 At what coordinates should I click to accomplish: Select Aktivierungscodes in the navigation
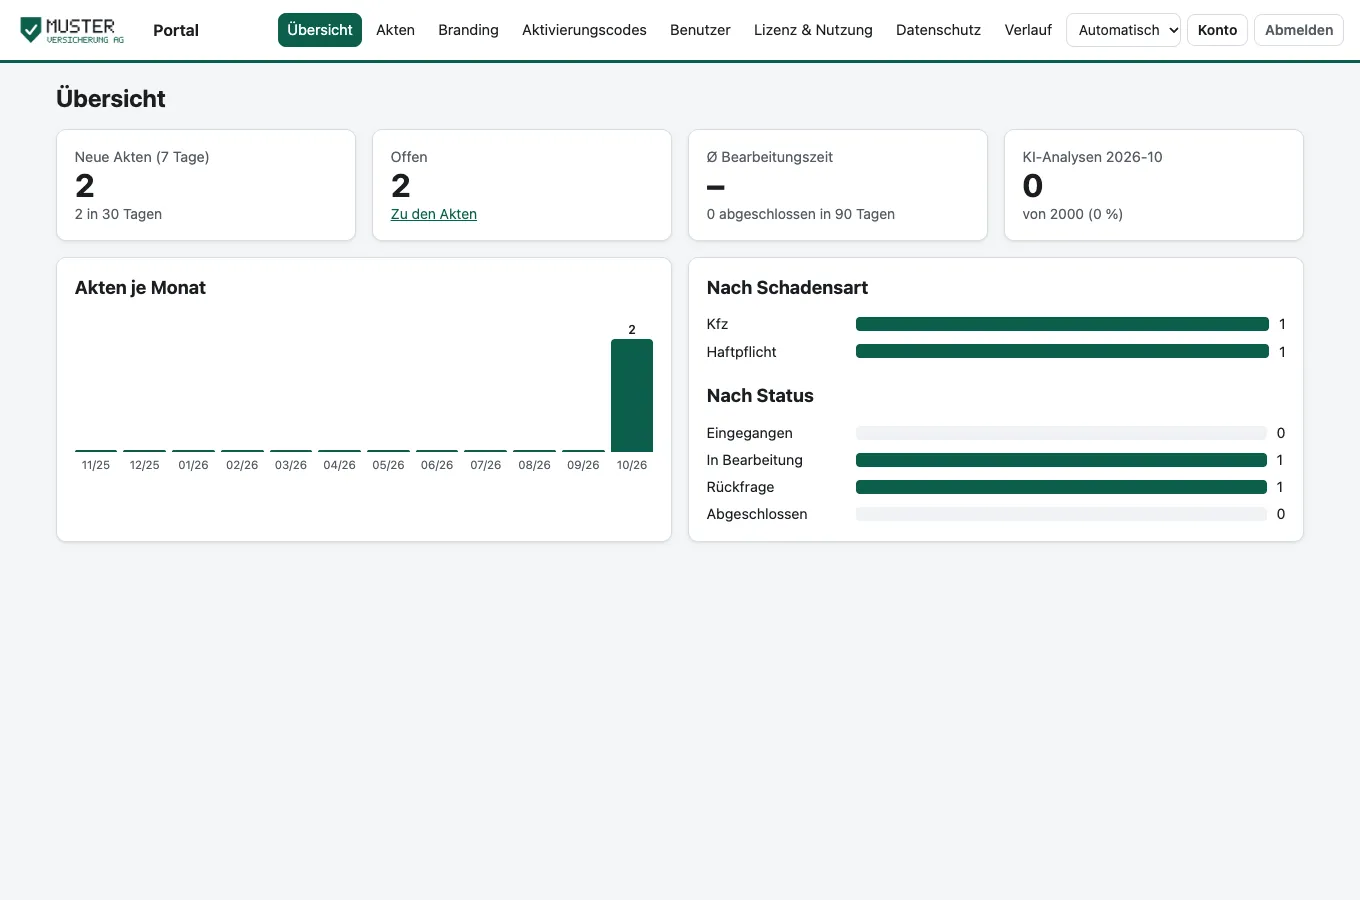pos(584,30)
